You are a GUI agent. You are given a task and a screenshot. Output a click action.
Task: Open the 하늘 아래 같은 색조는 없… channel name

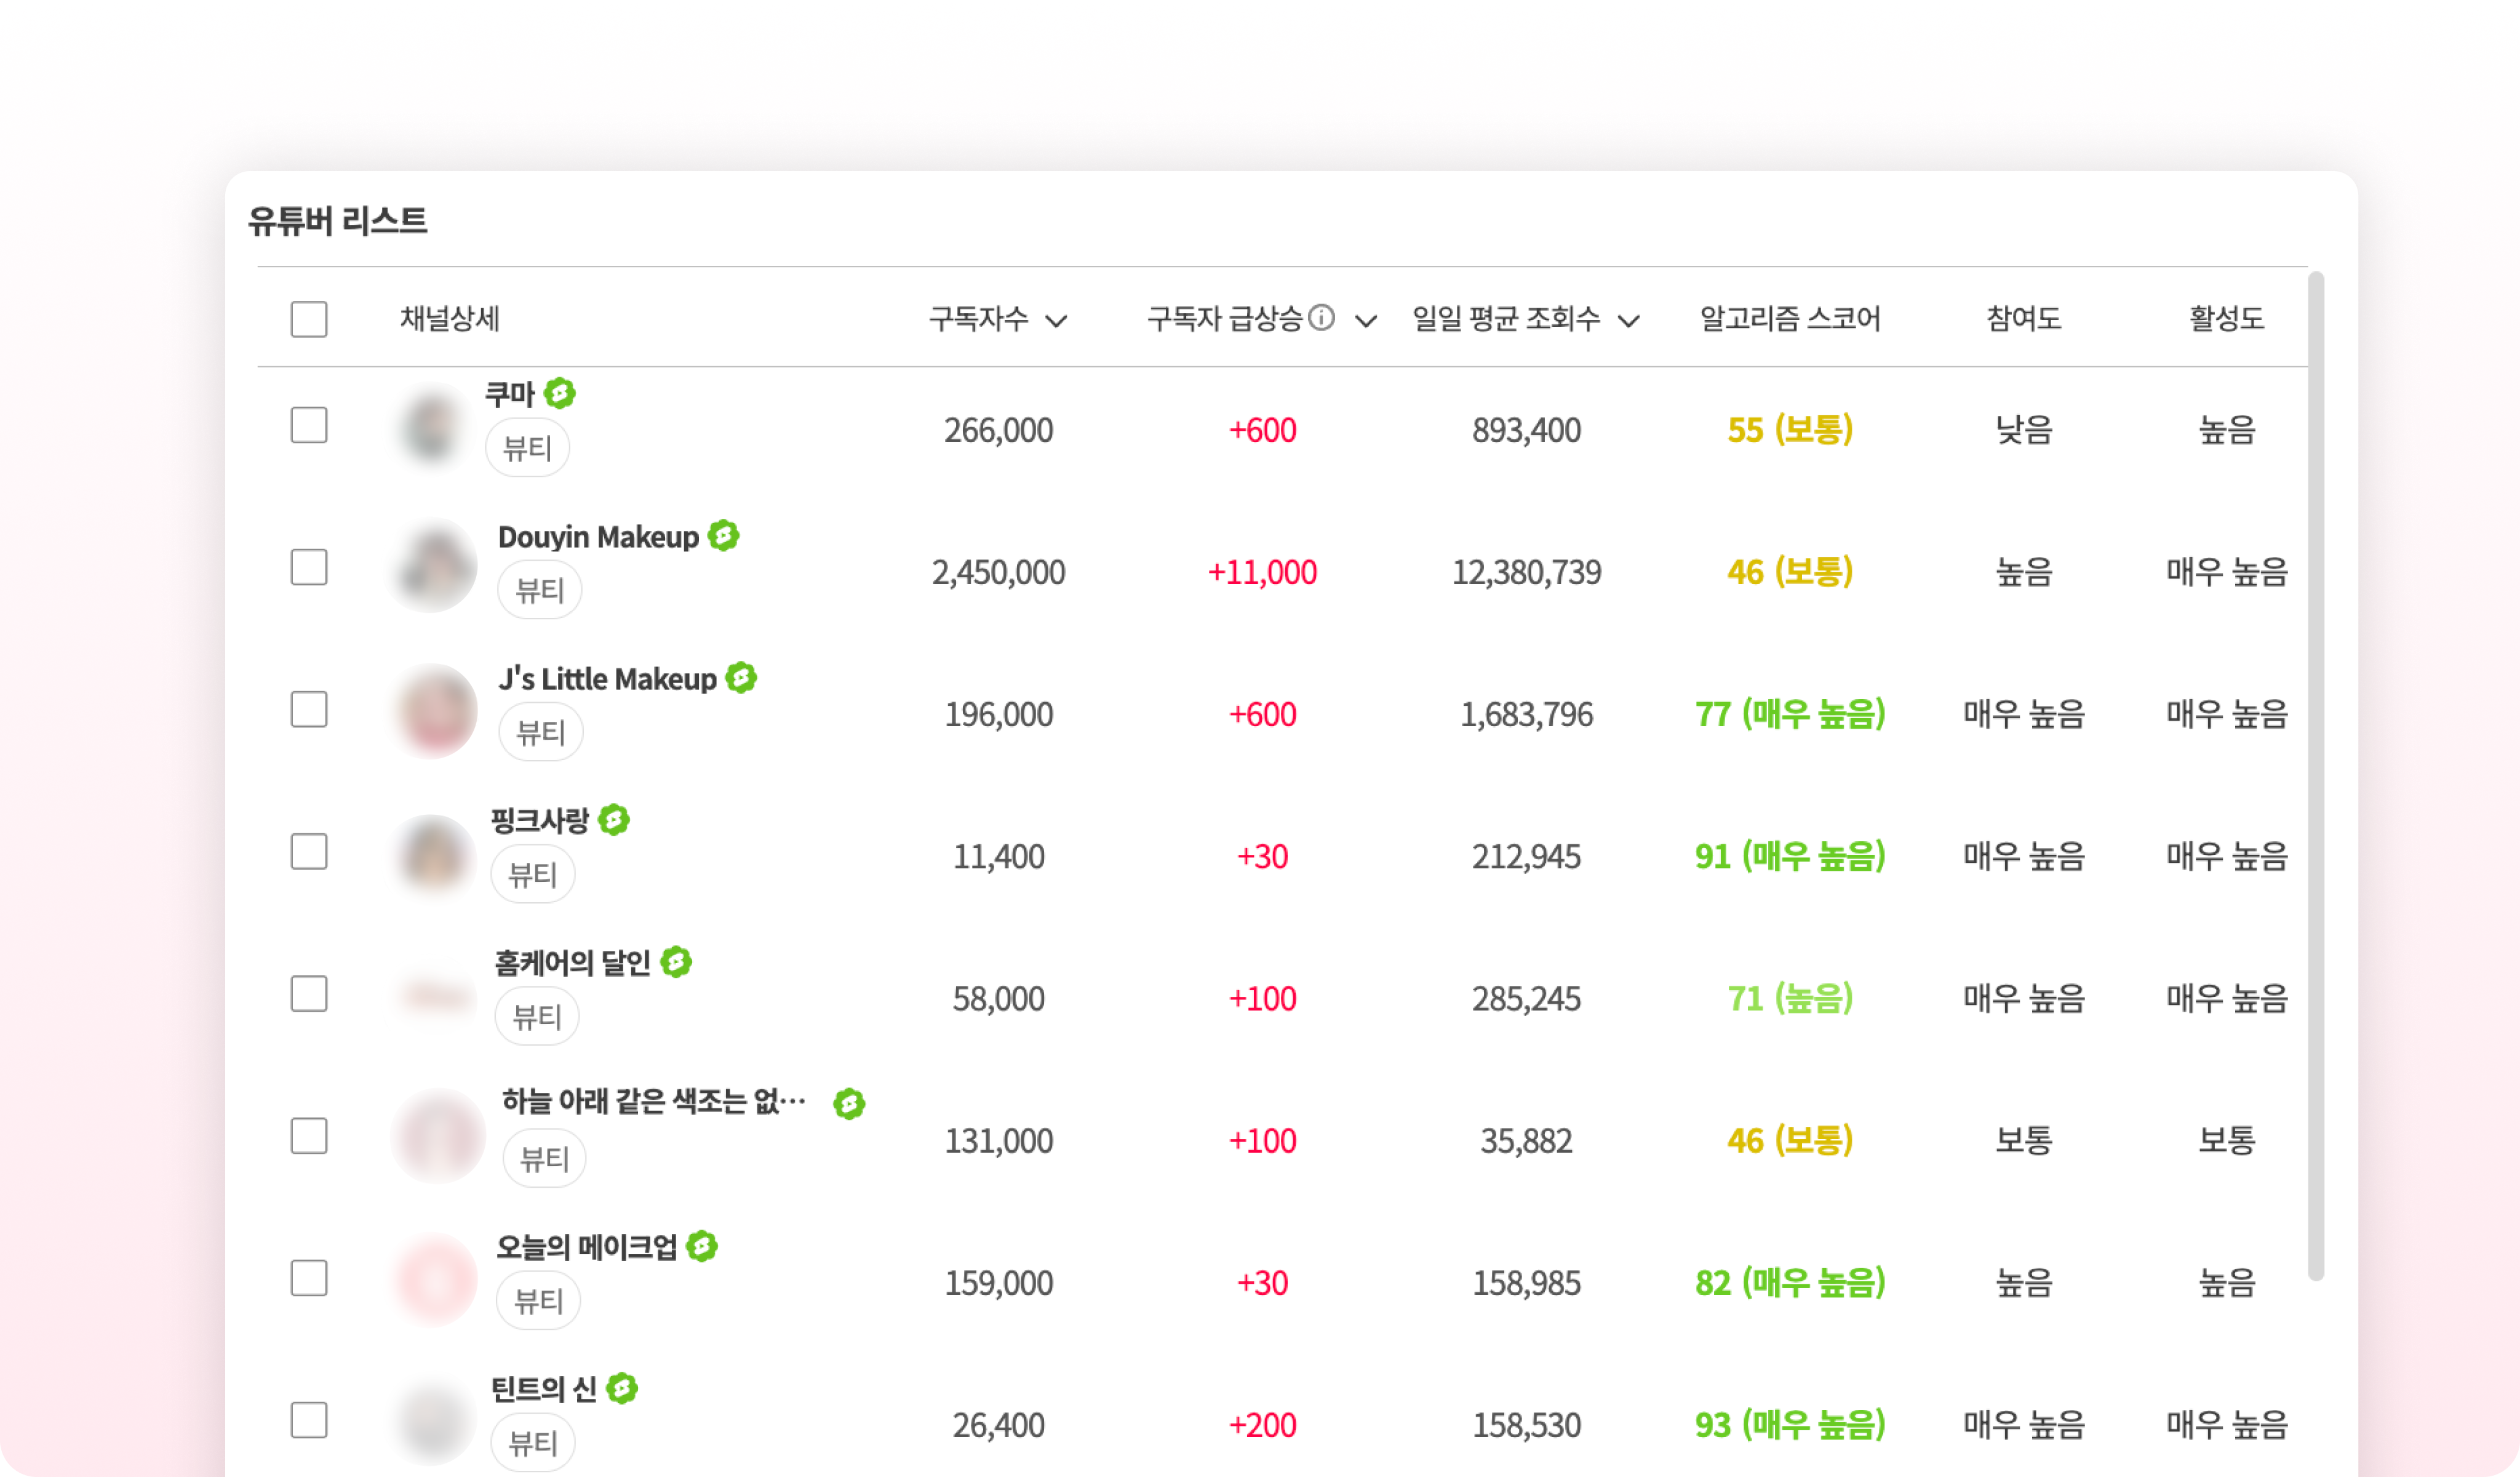click(653, 1102)
